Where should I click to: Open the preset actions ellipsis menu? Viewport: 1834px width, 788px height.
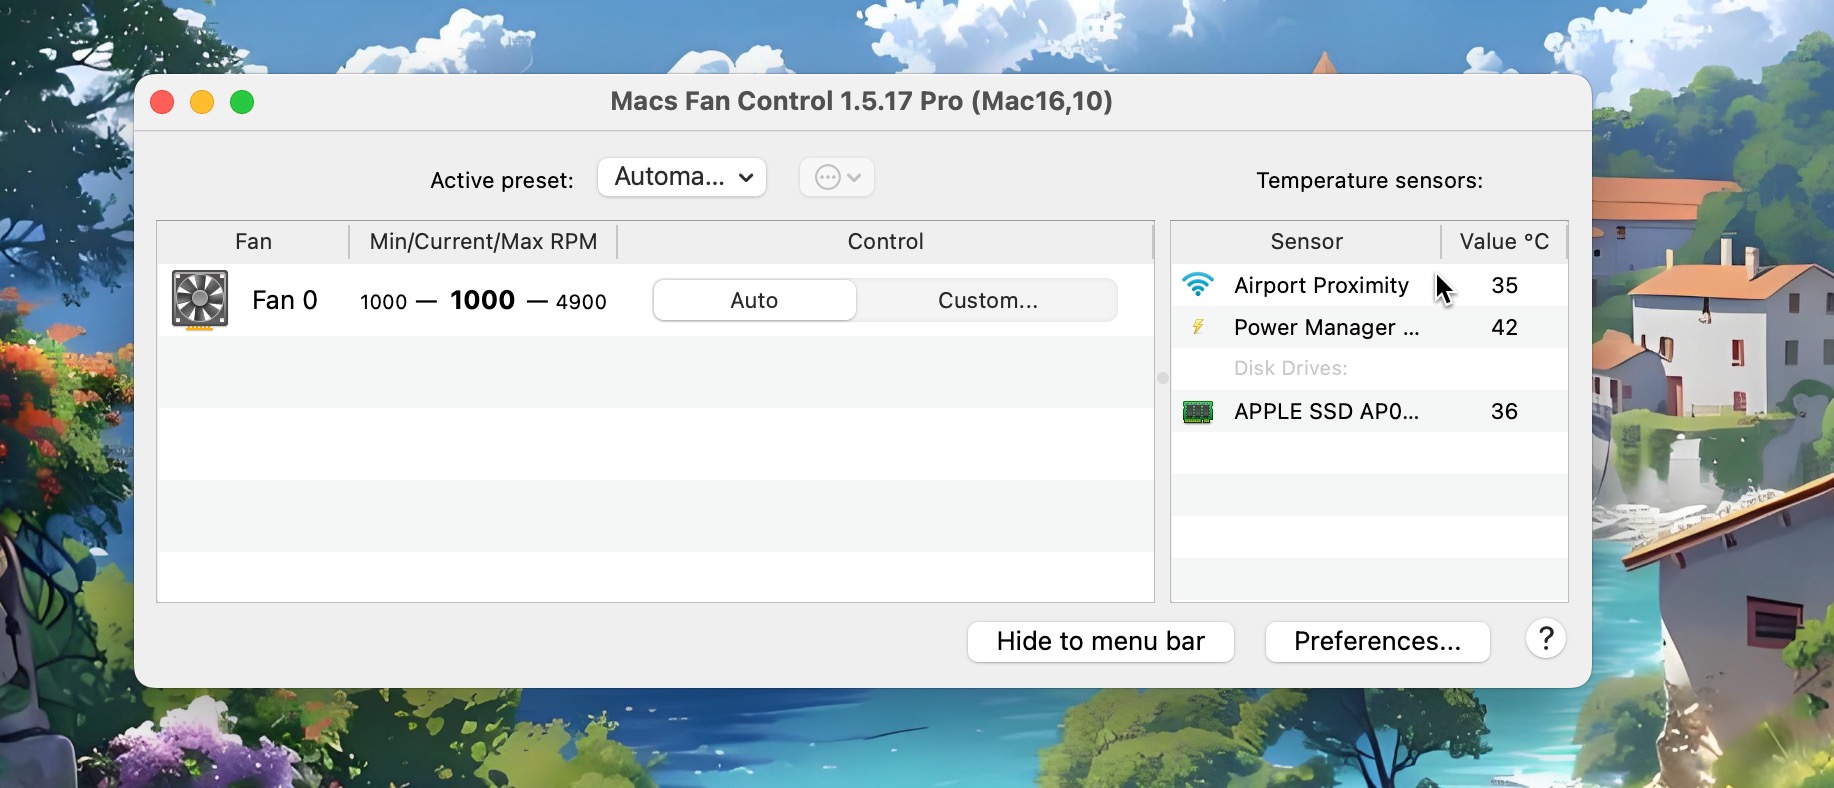837,178
